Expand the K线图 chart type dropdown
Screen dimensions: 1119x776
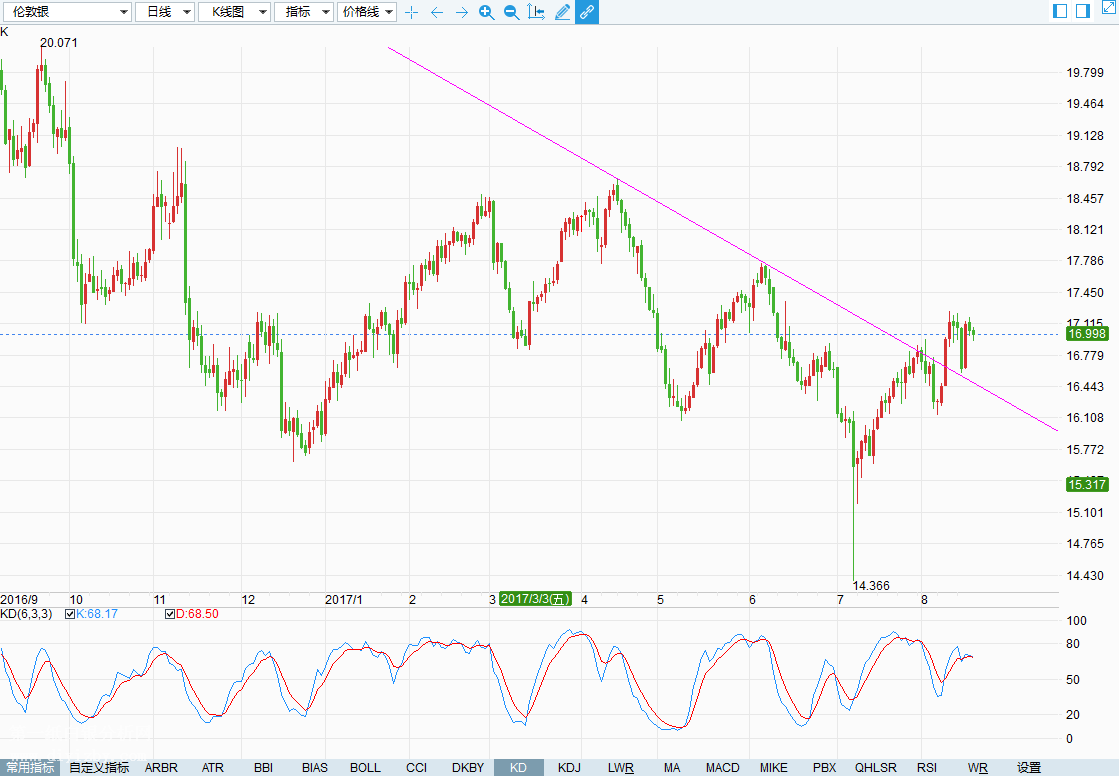coord(234,12)
